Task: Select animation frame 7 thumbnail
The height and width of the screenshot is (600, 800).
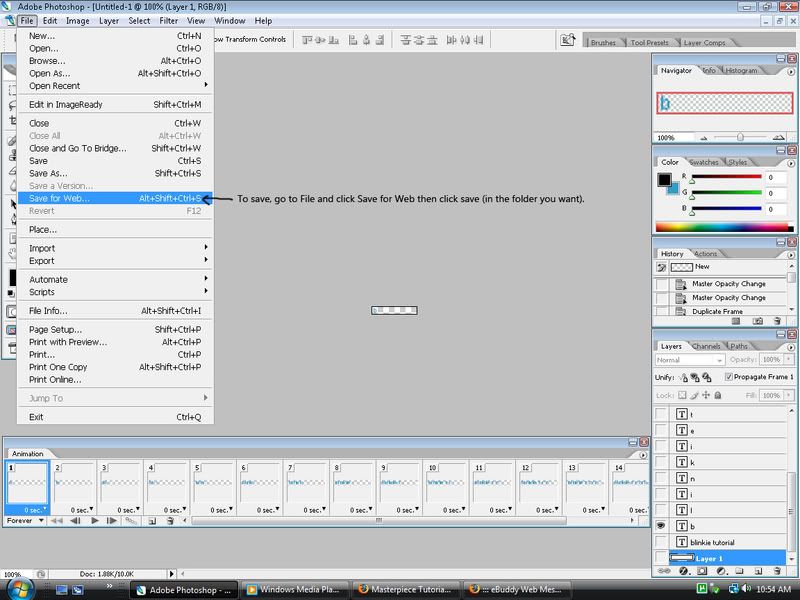Action: [x=306, y=487]
